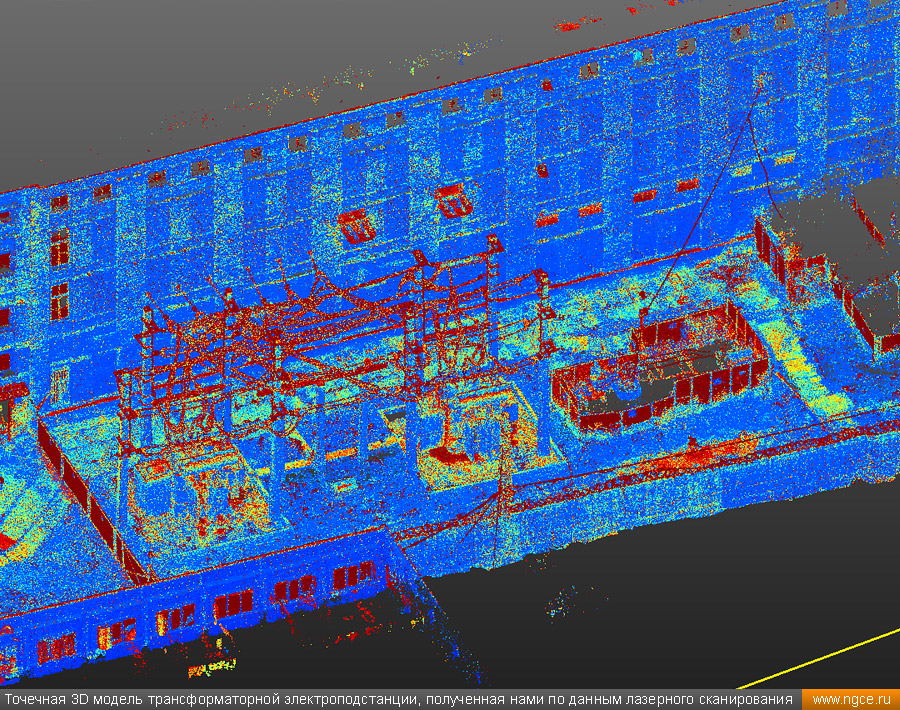
Task: Click the Russian caption text at bottom
Action: [x=400, y=699]
